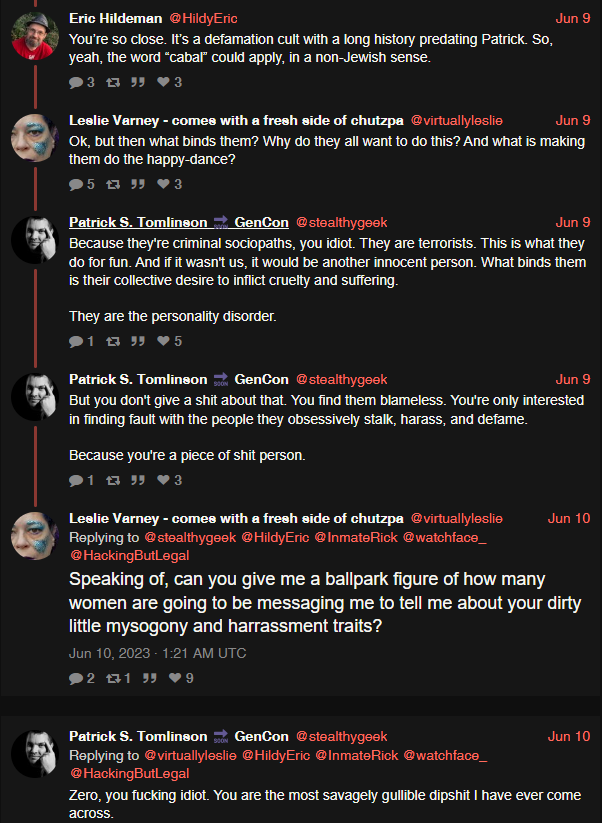Click quote icon on the main 'Speaking of' tweet
Viewport: 602px width, 823px height.
(150, 678)
